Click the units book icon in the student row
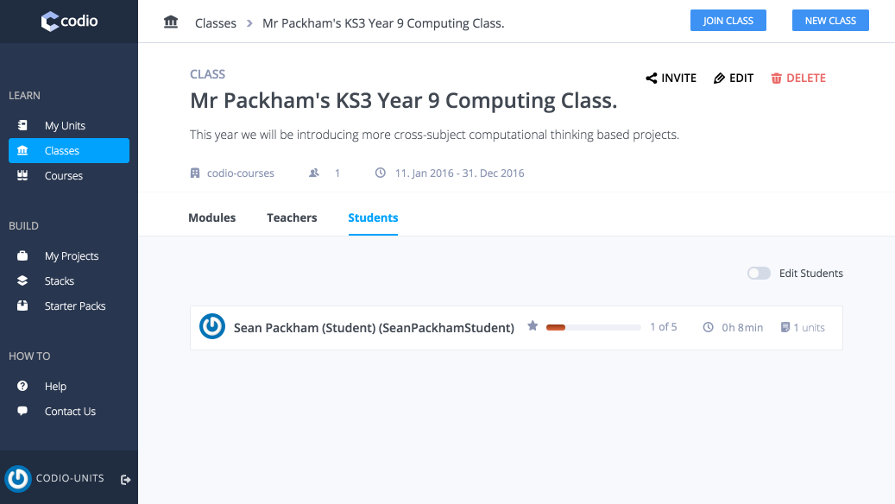895x504 pixels. click(785, 327)
